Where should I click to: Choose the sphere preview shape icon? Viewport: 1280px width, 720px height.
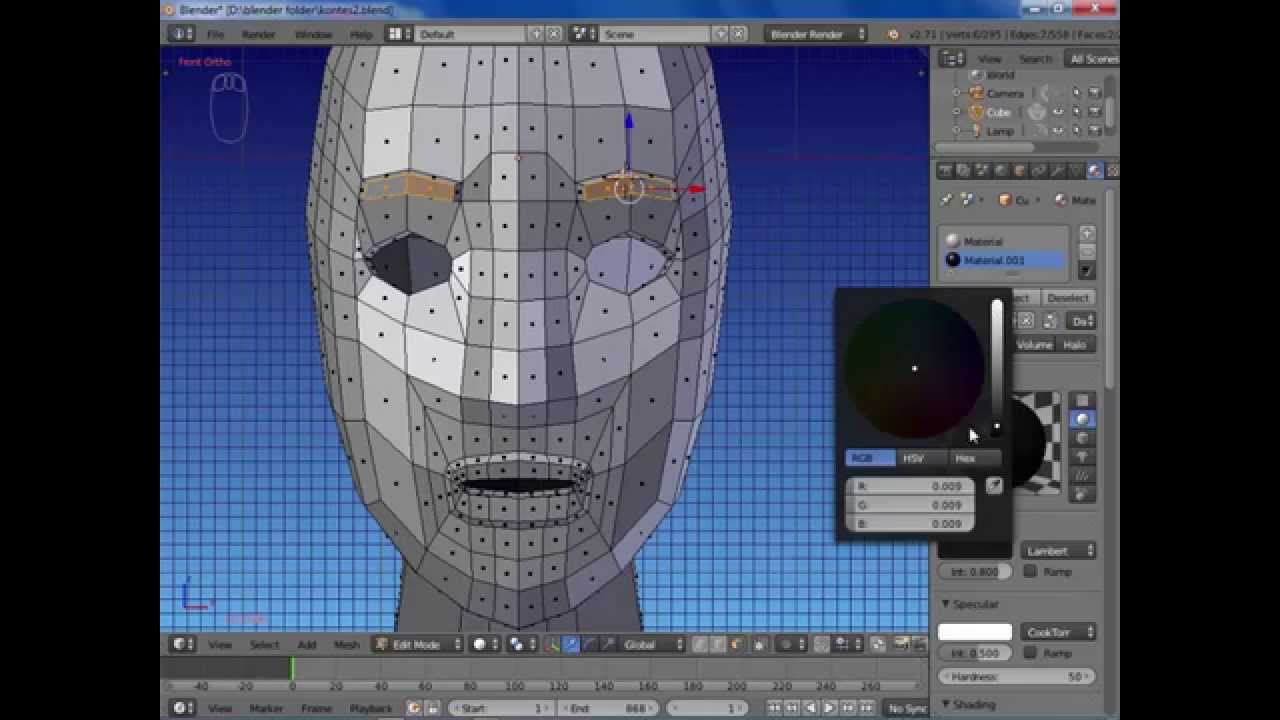coord(1082,419)
